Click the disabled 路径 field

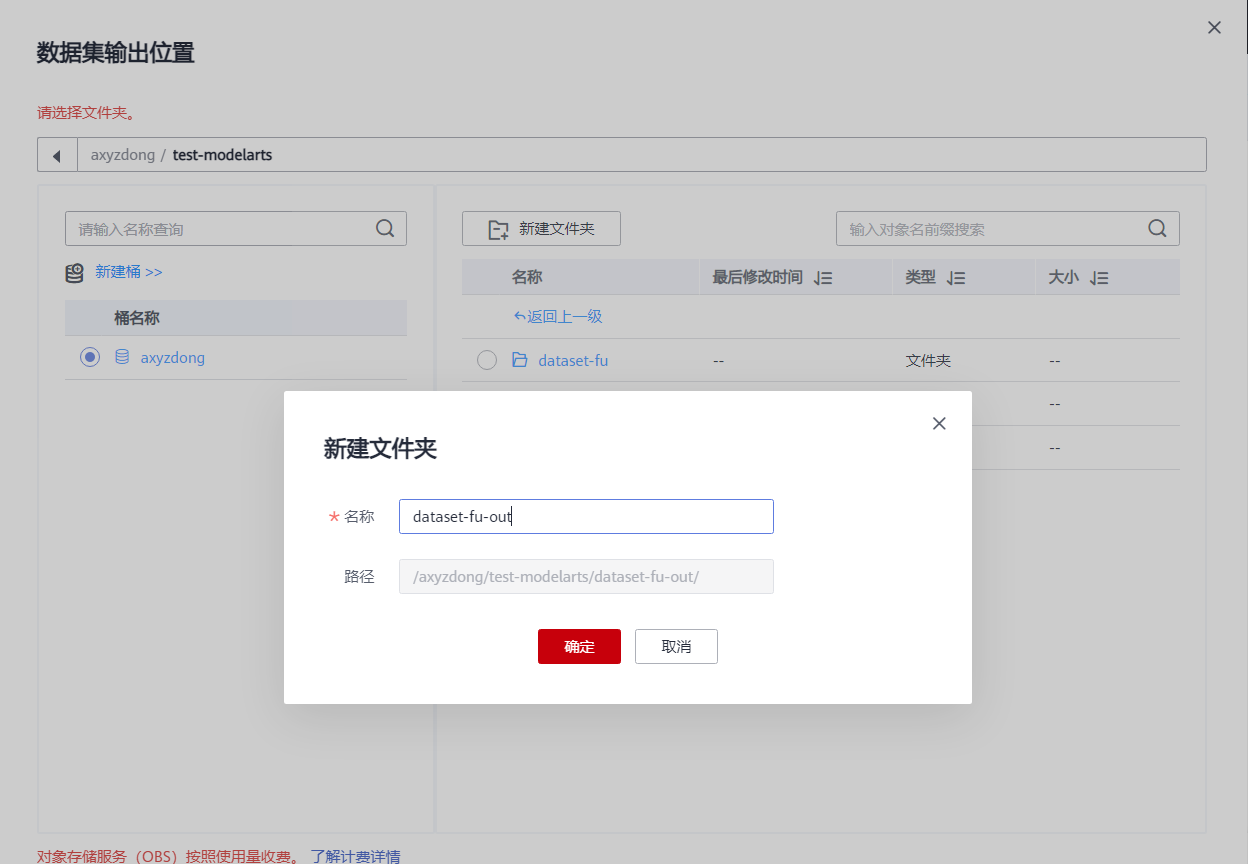pyautogui.click(x=586, y=577)
